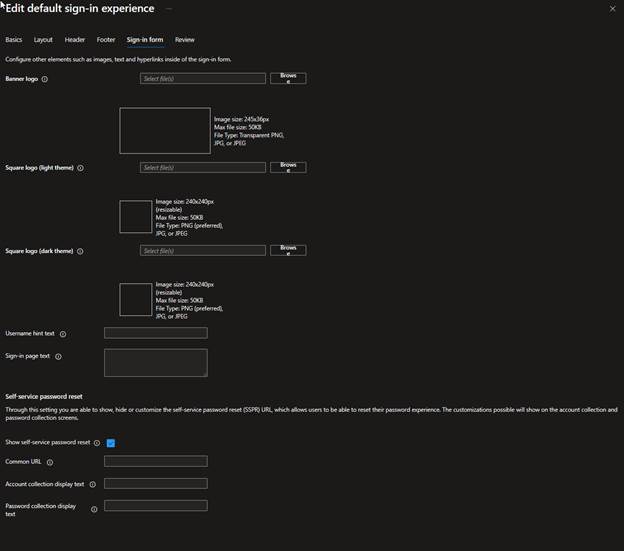Select the Footer tab
The image size is (624, 551).
pos(106,40)
